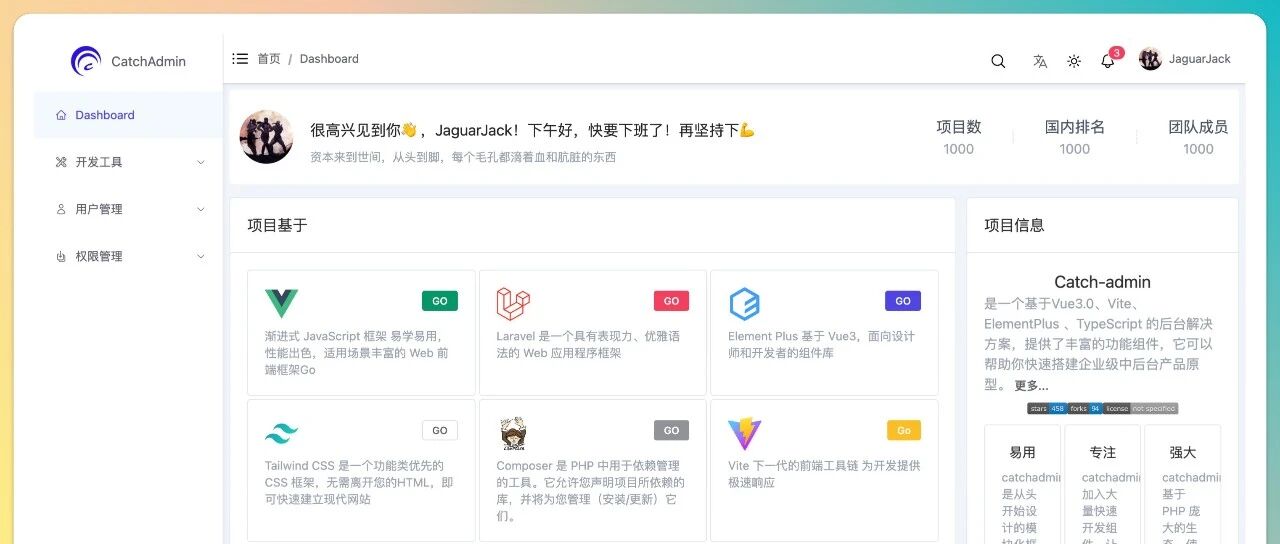Screen dimensions: 1280x544
Task: Open the search magnifier icon
Action: (x=998, y=61)
